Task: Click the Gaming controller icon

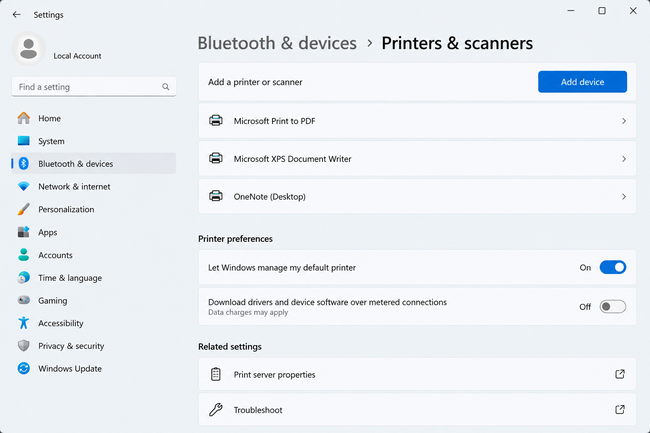Action: pos(24,300)
